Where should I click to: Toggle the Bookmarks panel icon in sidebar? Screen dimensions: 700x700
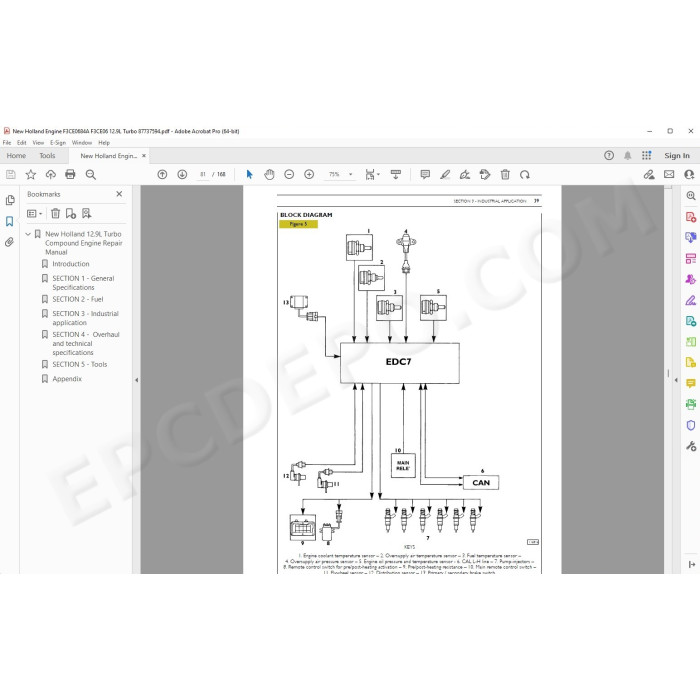[x=9, y=221]
